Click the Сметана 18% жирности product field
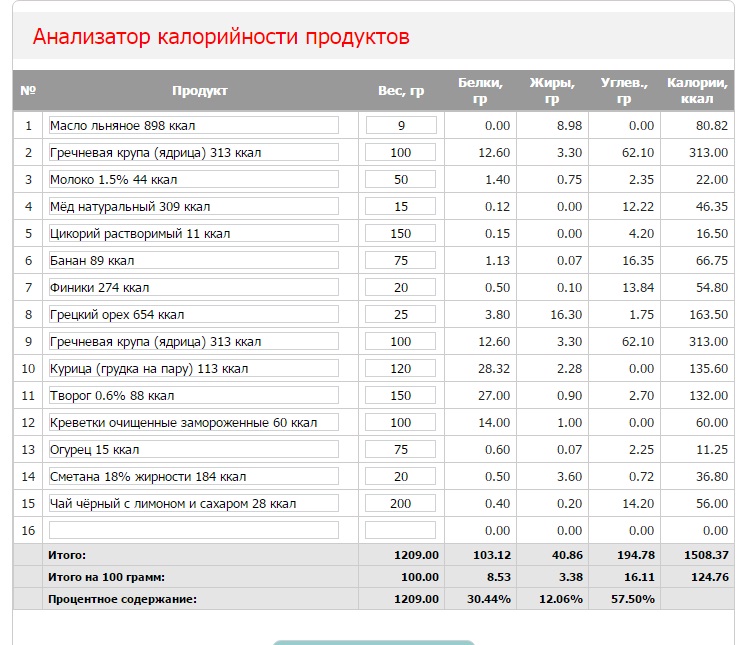The width and height of the screenshot is (742, 645). click(193, 477)
